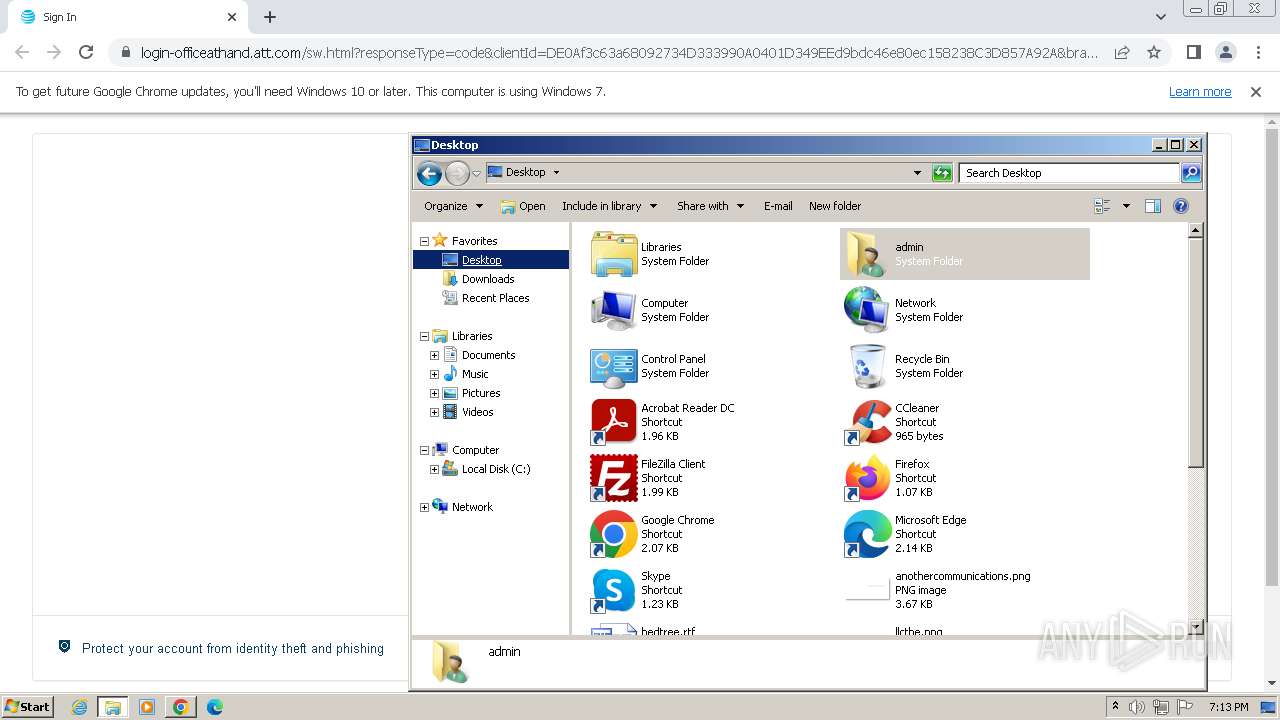Select the Microsoft Edge shortcut icon
1280x720 pixels.
867,534
